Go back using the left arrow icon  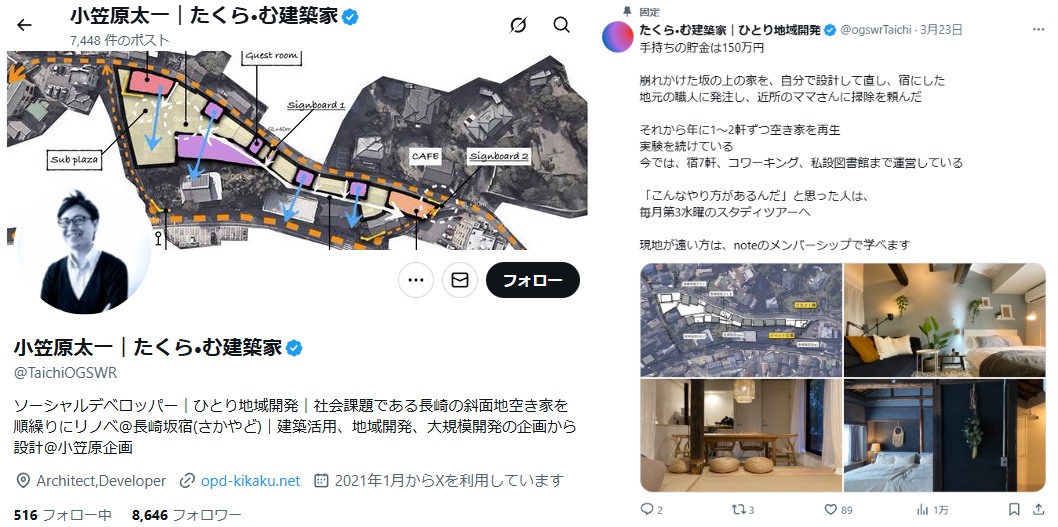[x=24, y=26]
